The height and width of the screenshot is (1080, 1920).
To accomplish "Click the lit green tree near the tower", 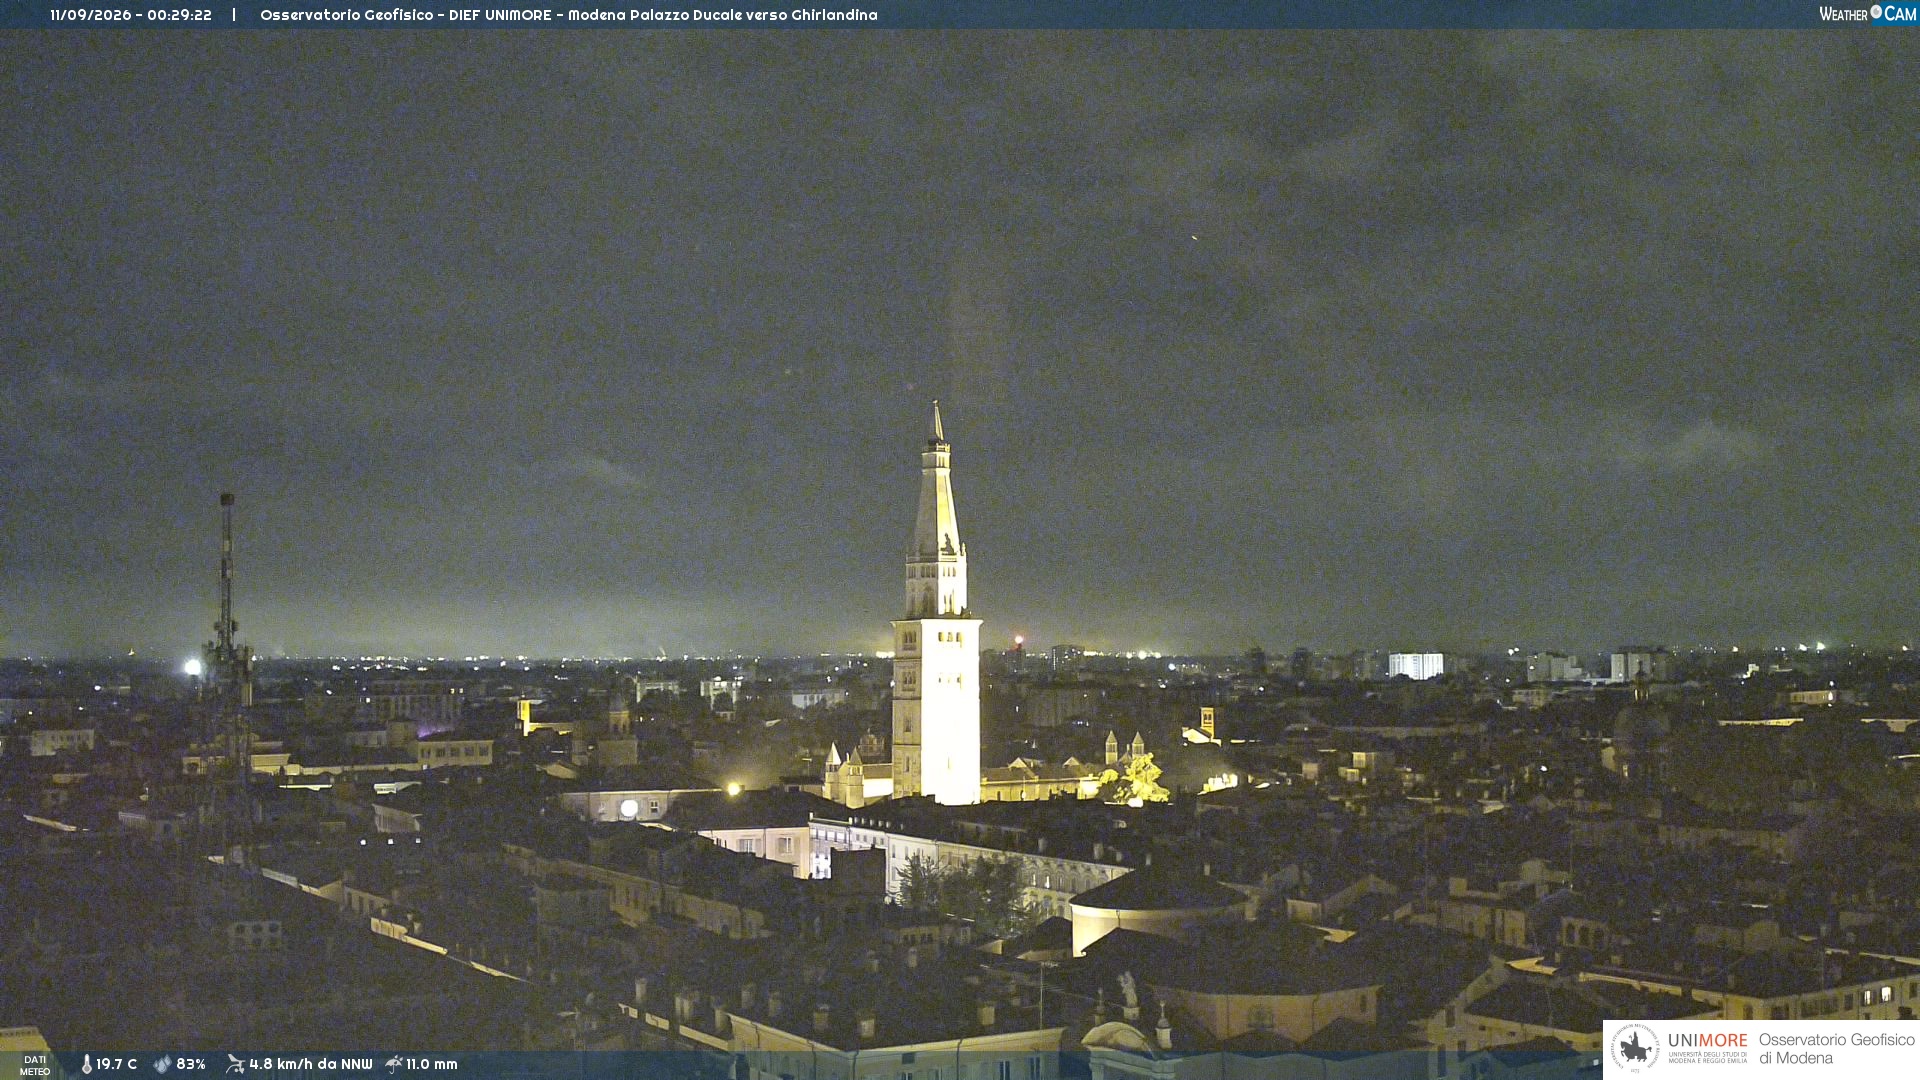I will (x=1138, y=780).
